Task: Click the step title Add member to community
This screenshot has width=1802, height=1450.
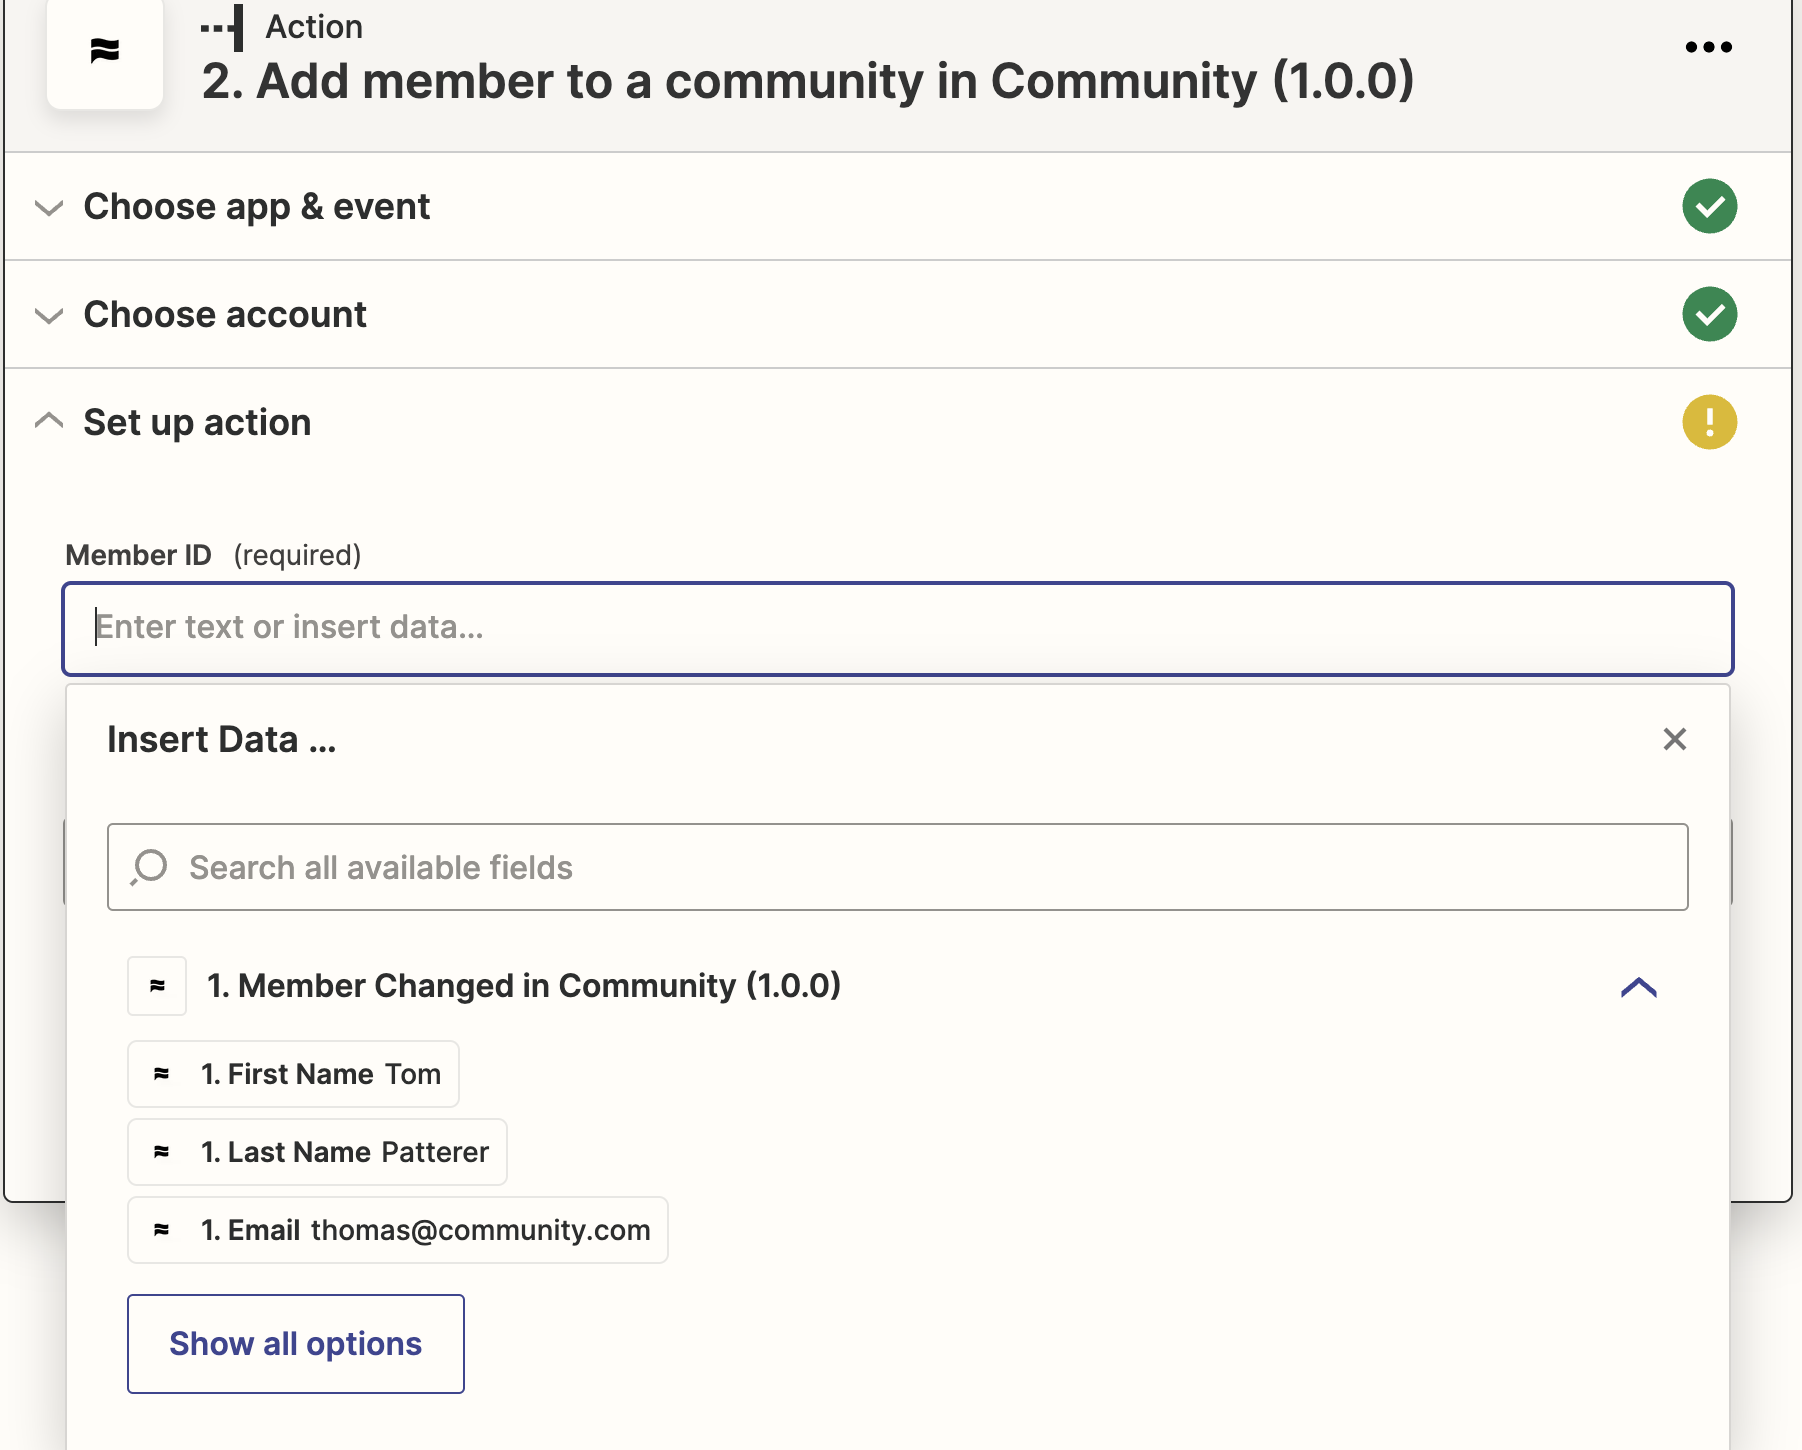Action: point(807,82)
